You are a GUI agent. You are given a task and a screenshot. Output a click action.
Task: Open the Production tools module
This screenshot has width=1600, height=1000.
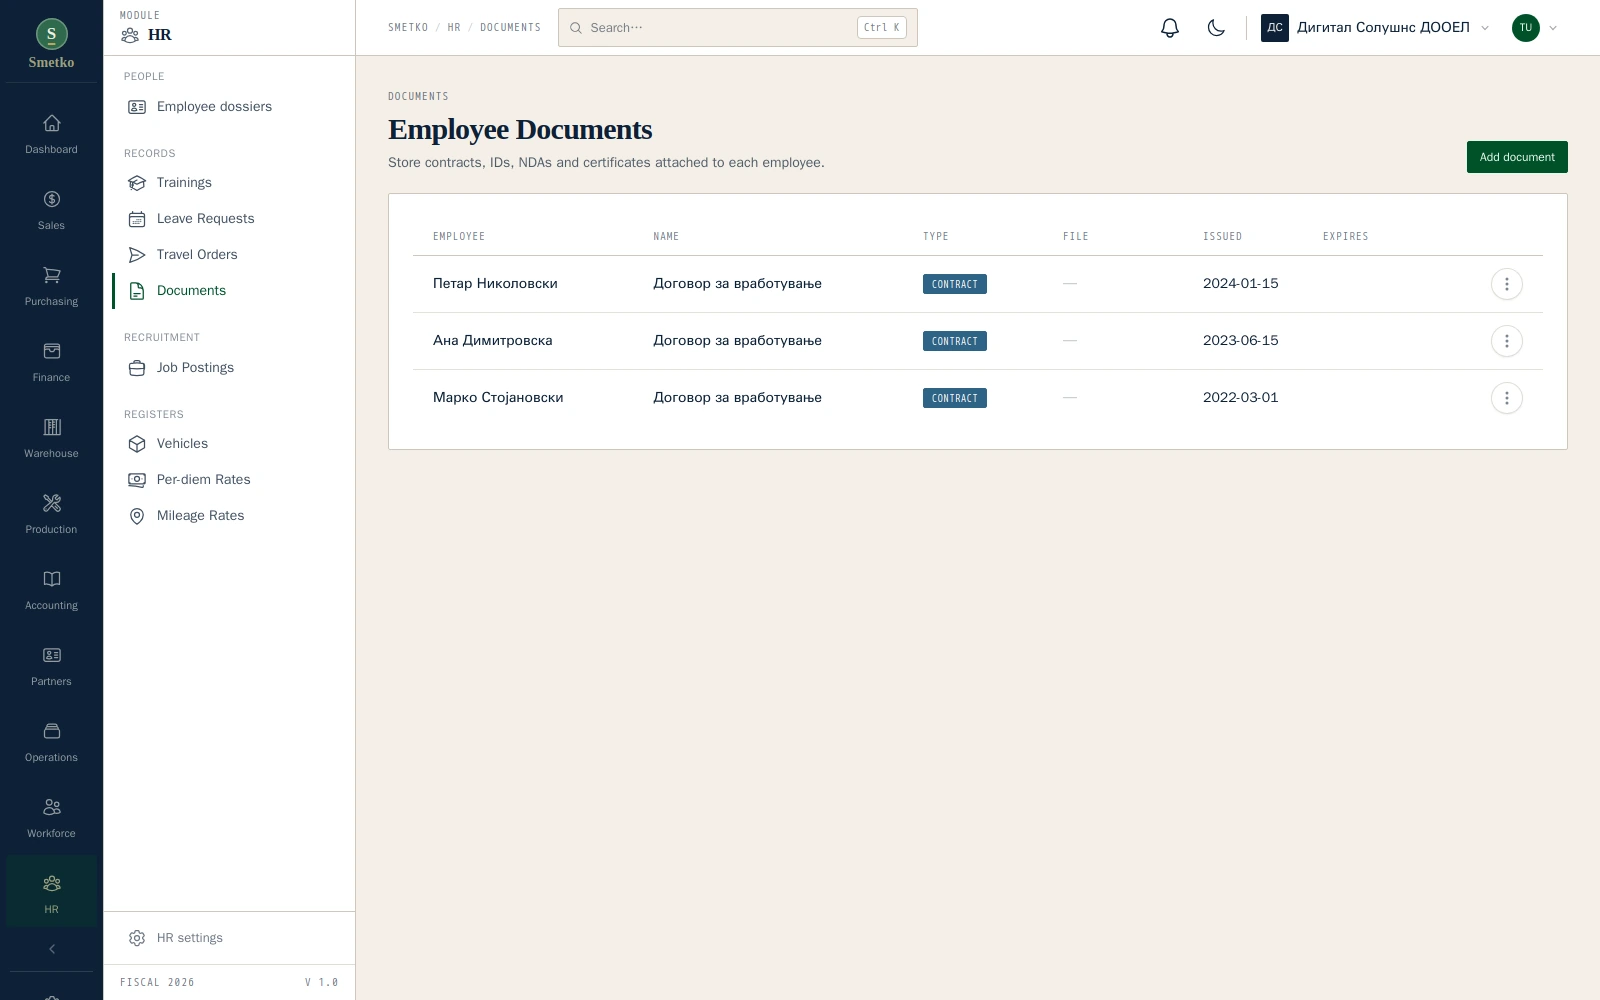51,515
